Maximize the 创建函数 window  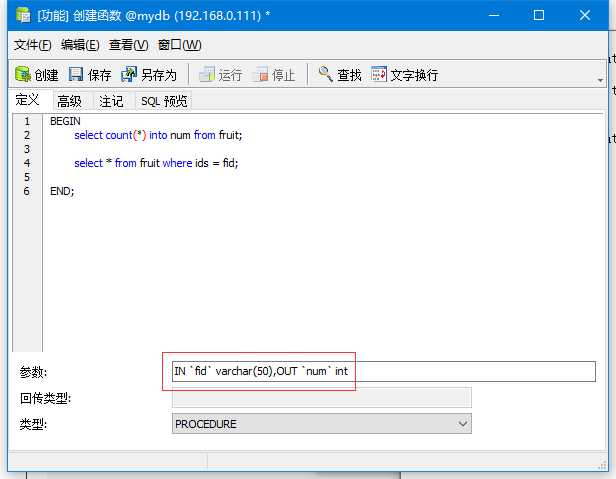pyautogui.click(x=539, y=15)
